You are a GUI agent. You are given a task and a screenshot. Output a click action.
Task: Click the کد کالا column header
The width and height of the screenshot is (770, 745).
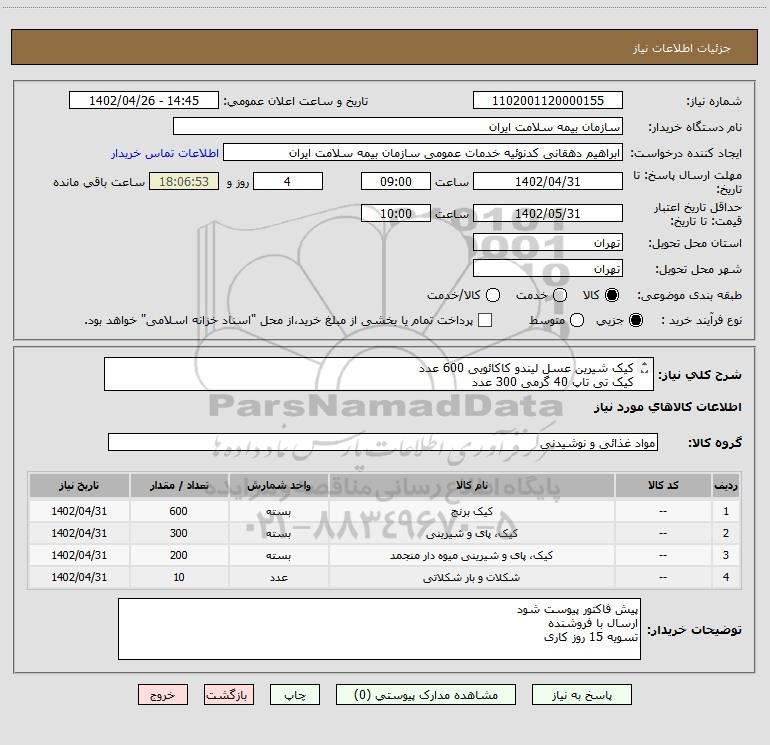pos(663,485)
